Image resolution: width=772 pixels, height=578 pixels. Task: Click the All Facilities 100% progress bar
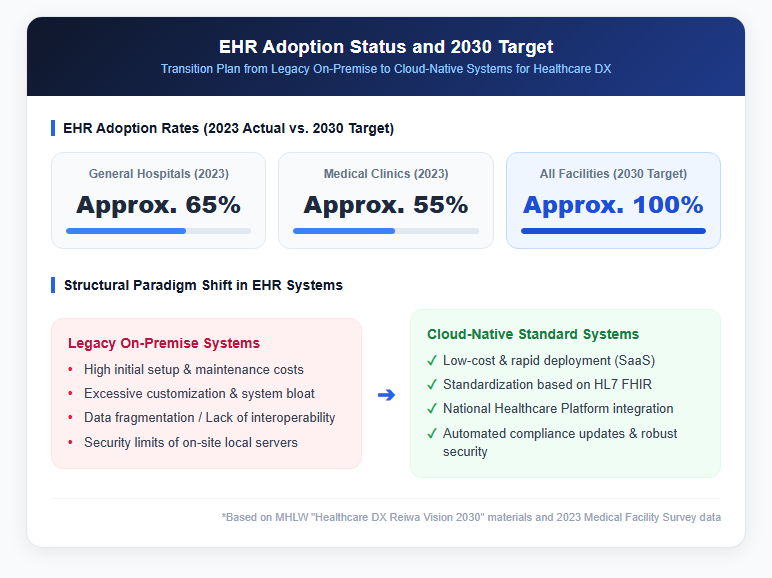point(613,231)
